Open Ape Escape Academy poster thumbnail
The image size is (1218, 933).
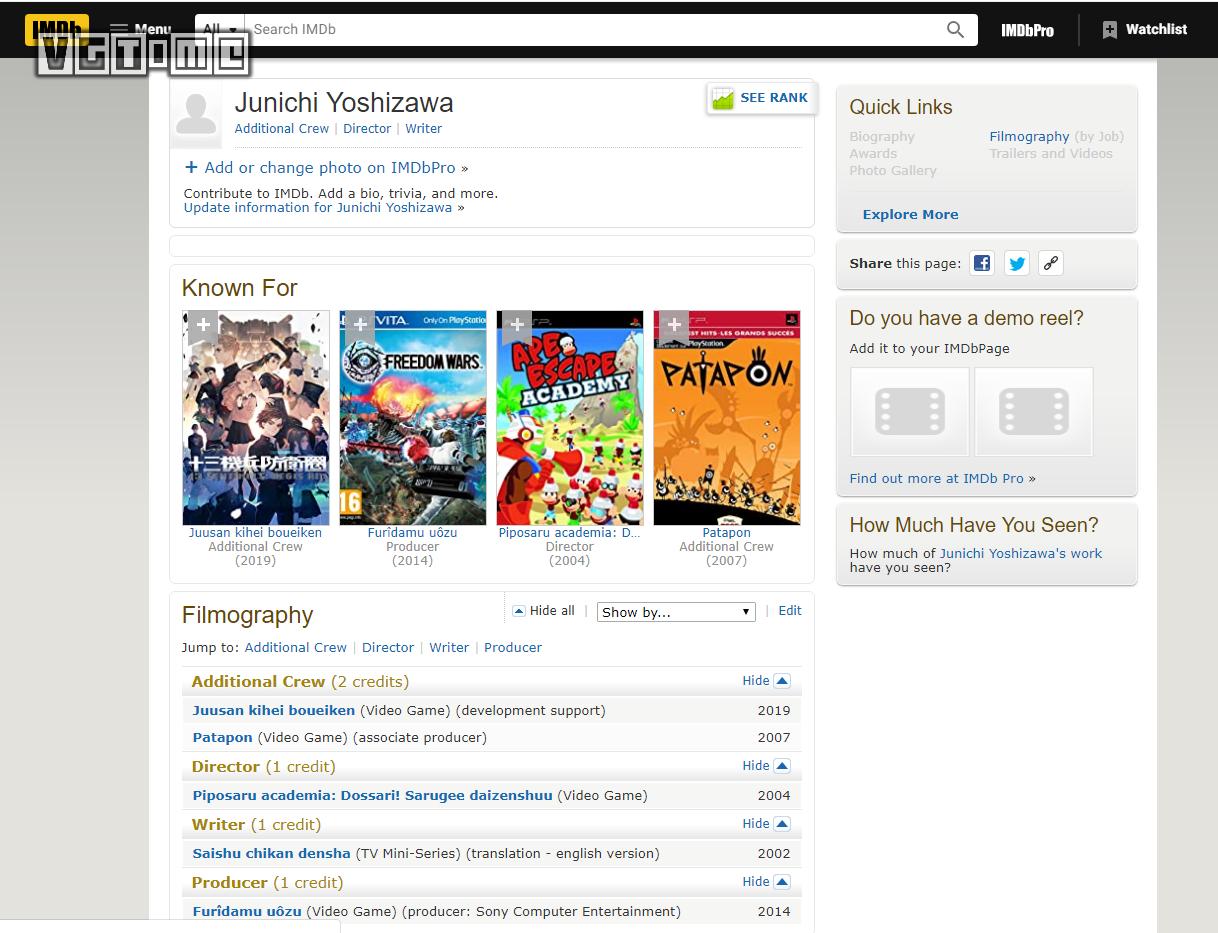(x=570, y=418)
